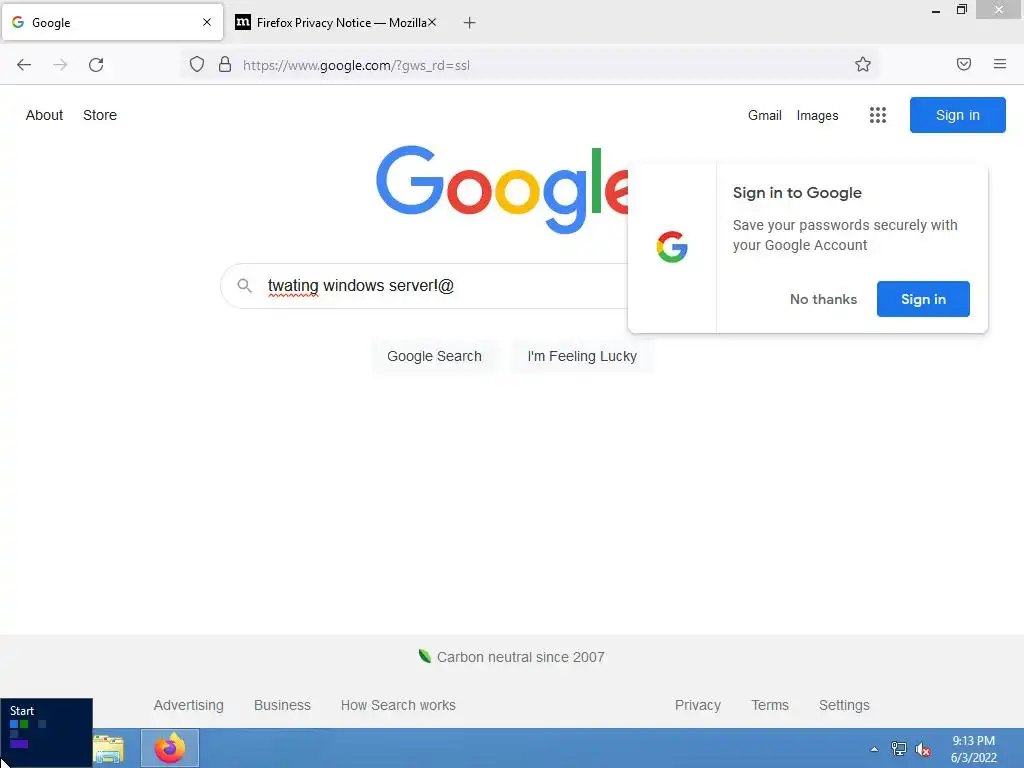Go back using the browser back arrow

point(24,65)
